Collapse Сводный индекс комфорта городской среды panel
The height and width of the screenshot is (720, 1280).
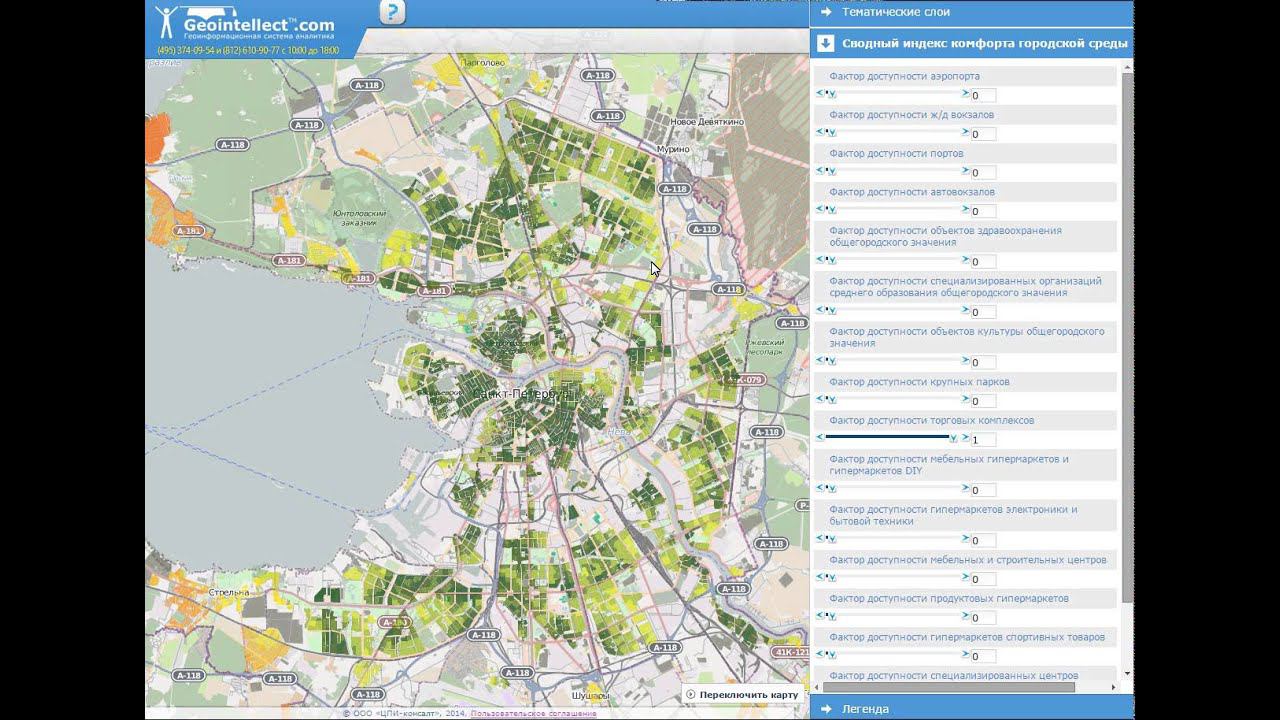click(x=971, y=43)
